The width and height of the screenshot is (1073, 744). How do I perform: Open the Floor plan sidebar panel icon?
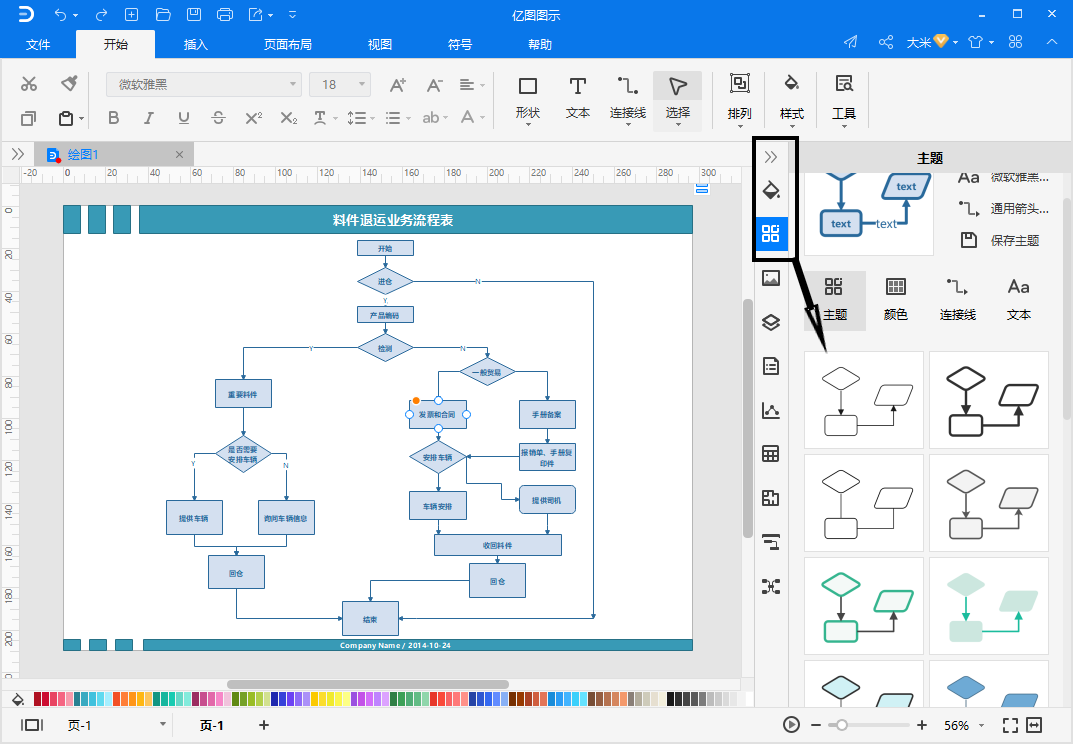[x=771, y=498]
